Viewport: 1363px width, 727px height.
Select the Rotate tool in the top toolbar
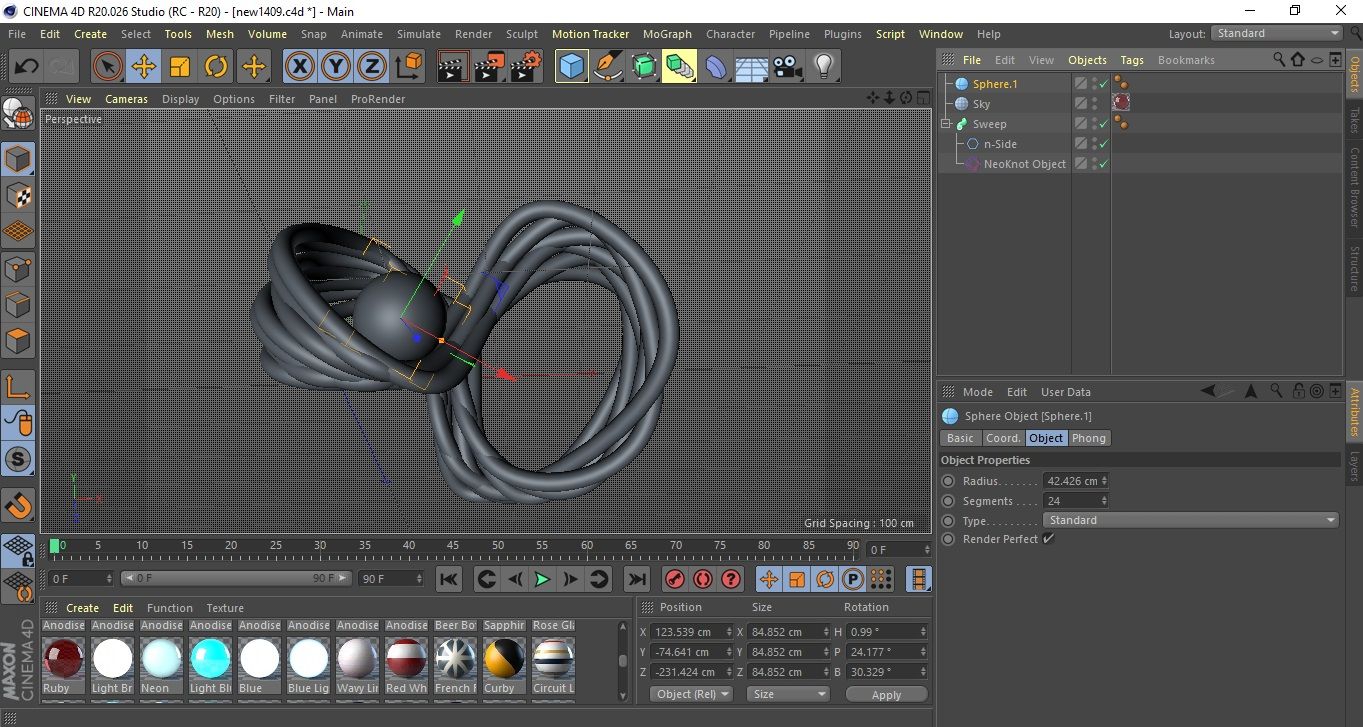[216, 67]
